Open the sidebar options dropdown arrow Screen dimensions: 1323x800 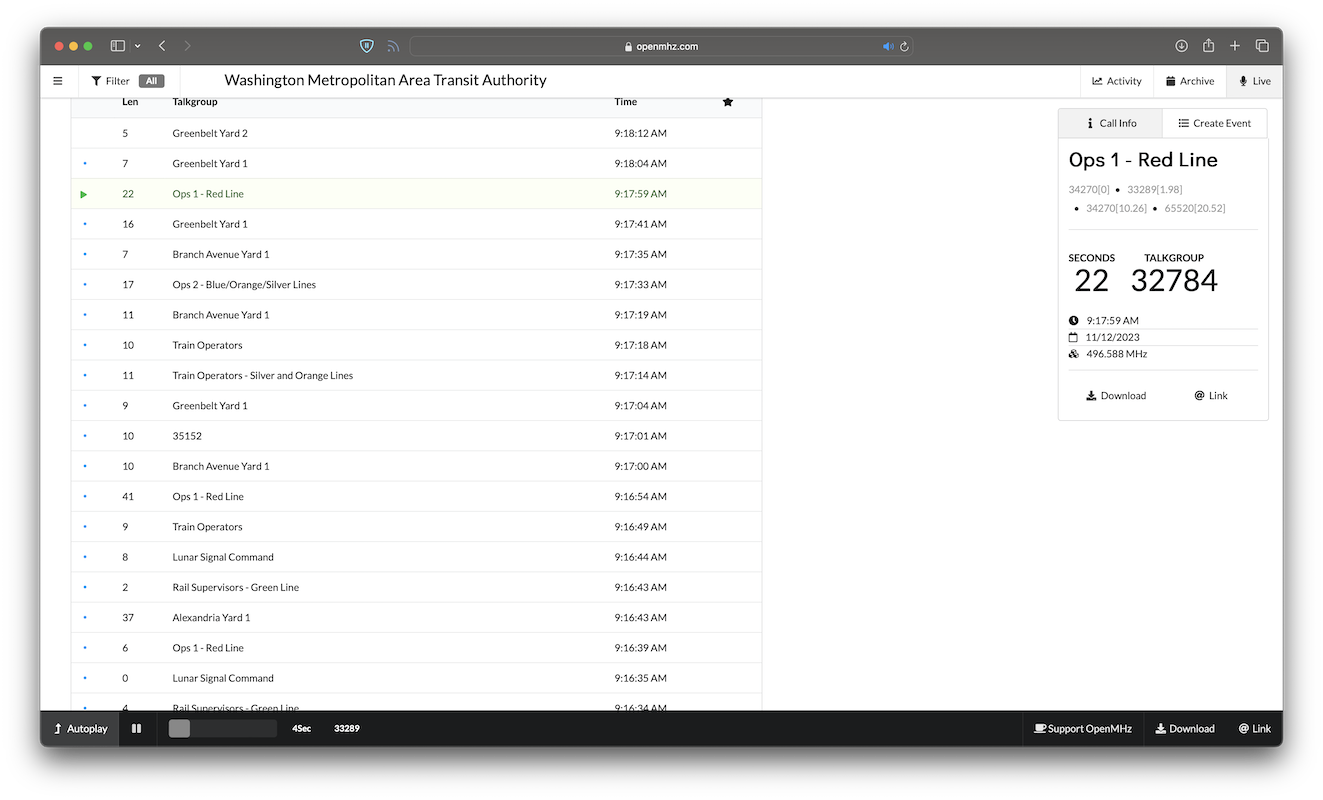(137, 46)
